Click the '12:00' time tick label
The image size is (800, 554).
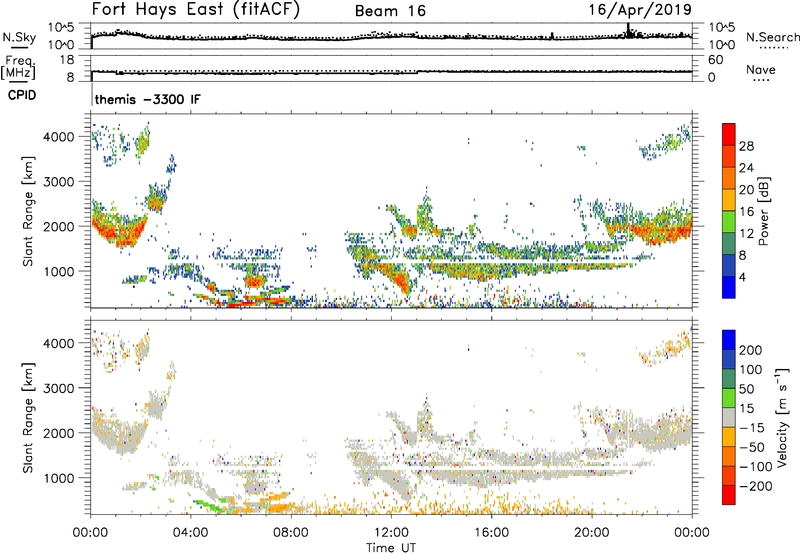391,533
